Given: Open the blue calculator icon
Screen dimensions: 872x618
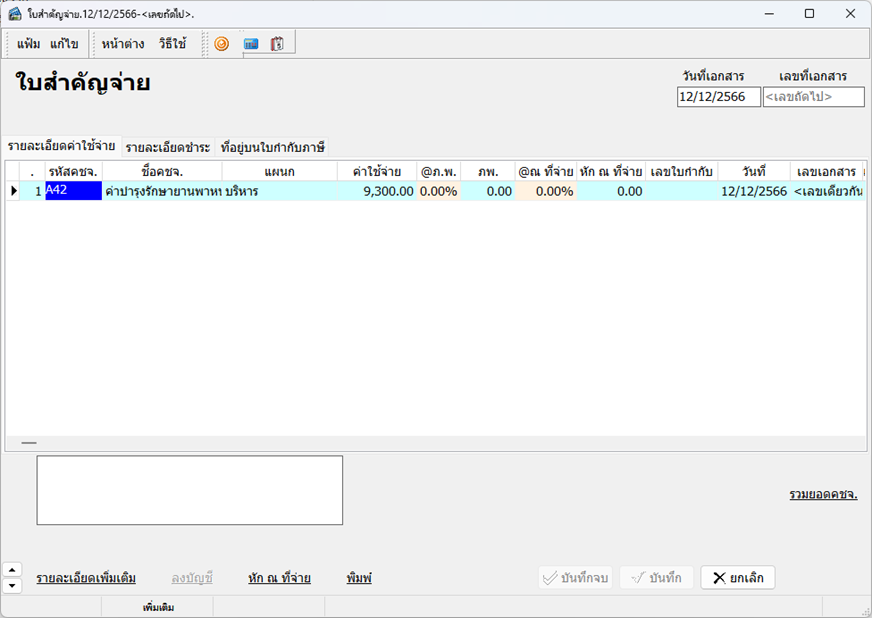Looking at the screenshot, I should point(251,44).
